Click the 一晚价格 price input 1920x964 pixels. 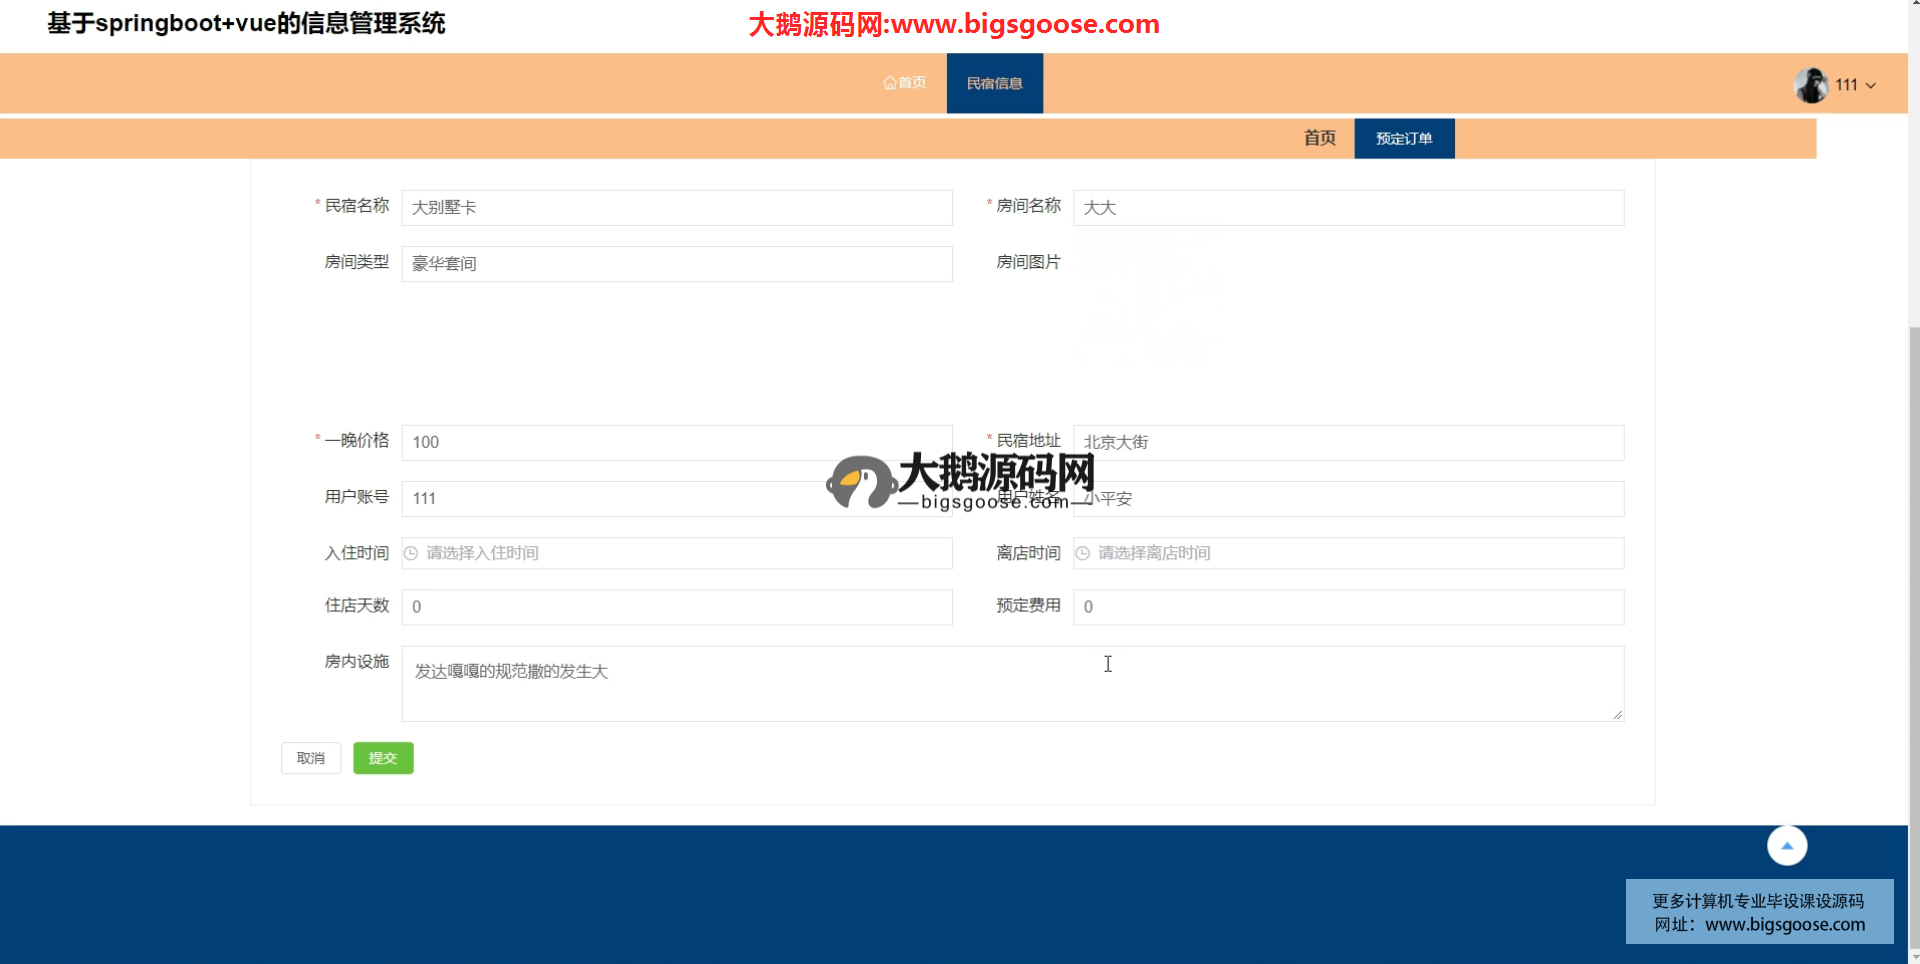[676, 443]
